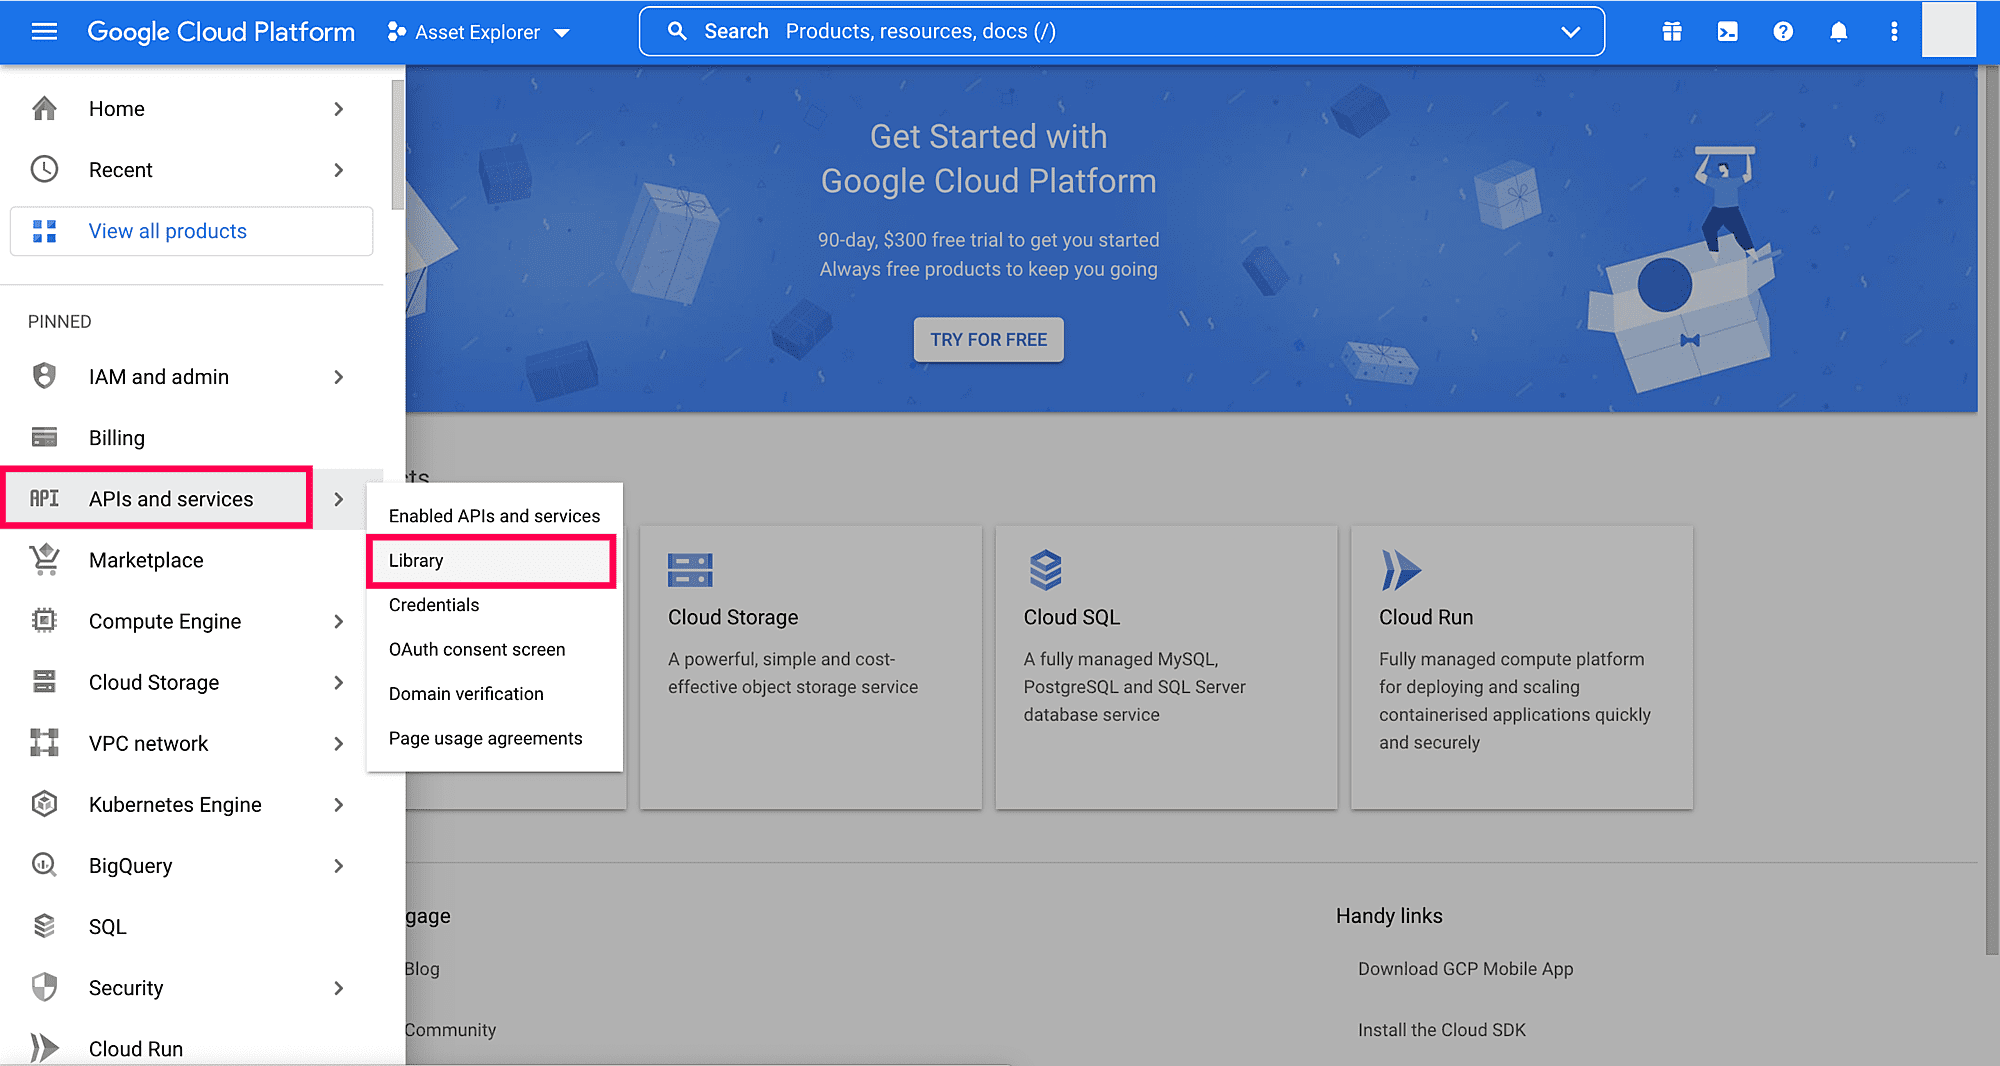The image size is (2000, 1066).
Task: Click the Kubernetes Engine sidebar icon
Action: [44, 804]
